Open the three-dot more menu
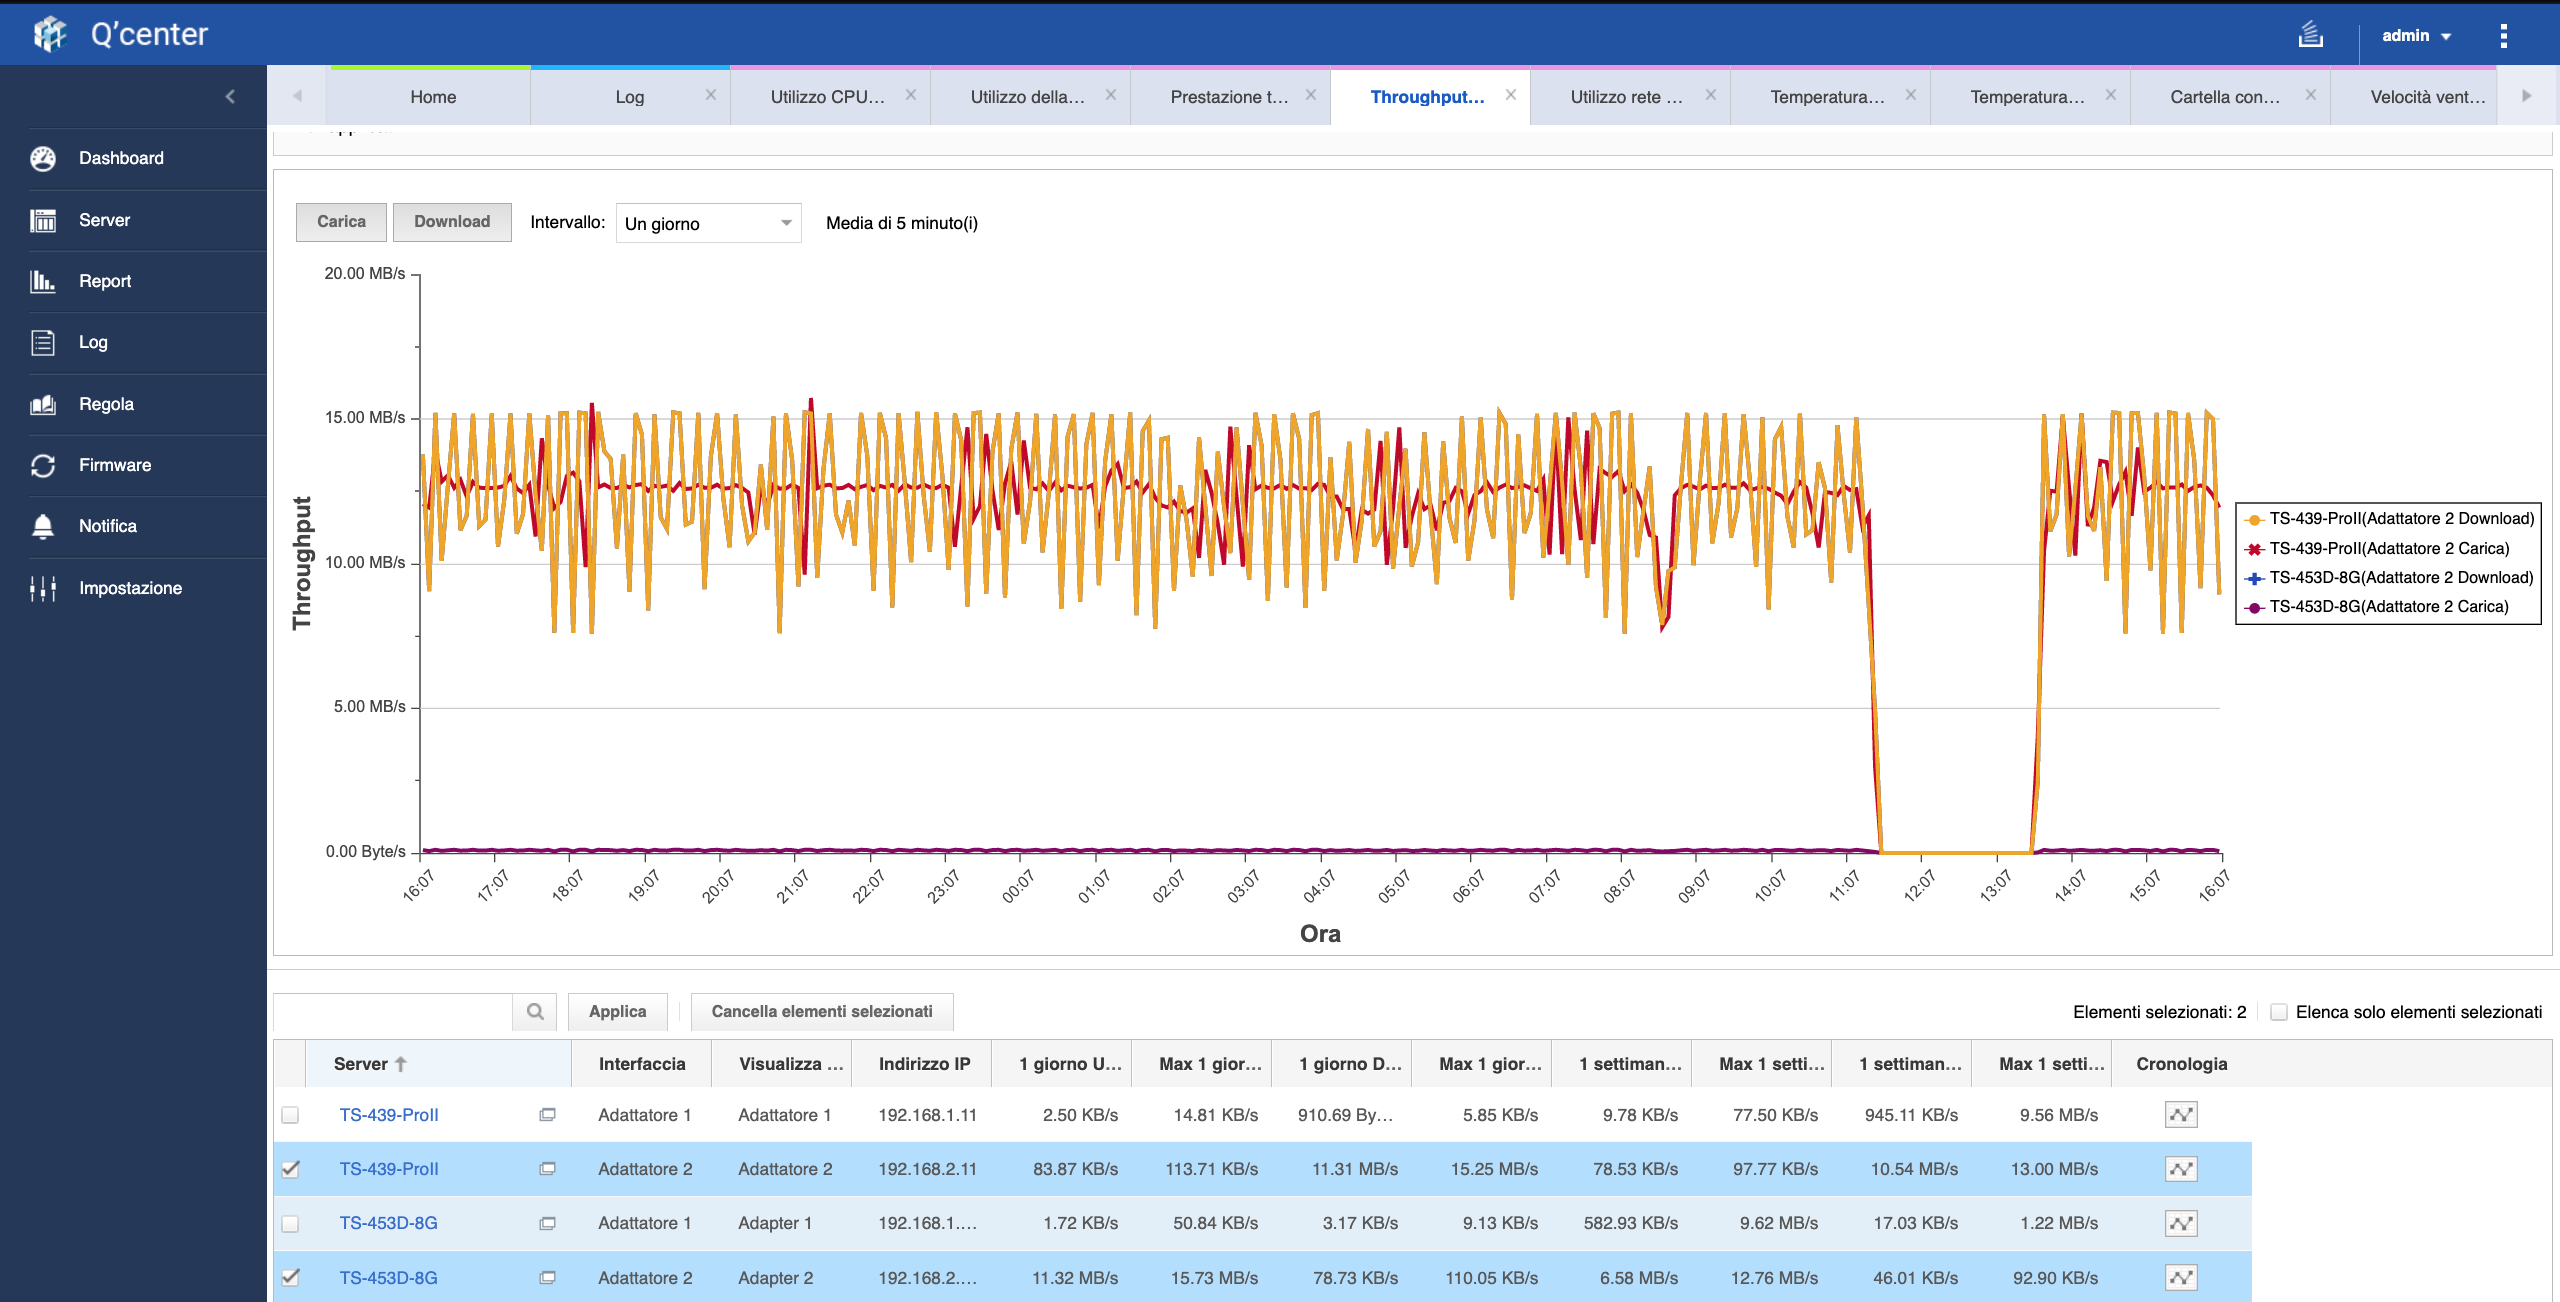The width and height of the screenshot is (2560, 1302). [2503, 35]
